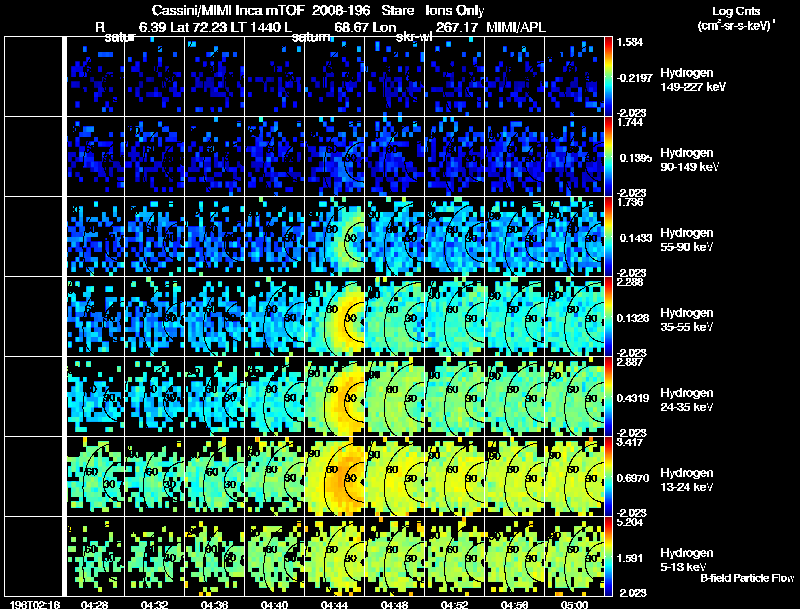The width and height of the screenshot is (800, 609).
Task: Click the Hydrogen 55-90 keV row label
Action: pyautogui.click(x=687, y=239)
